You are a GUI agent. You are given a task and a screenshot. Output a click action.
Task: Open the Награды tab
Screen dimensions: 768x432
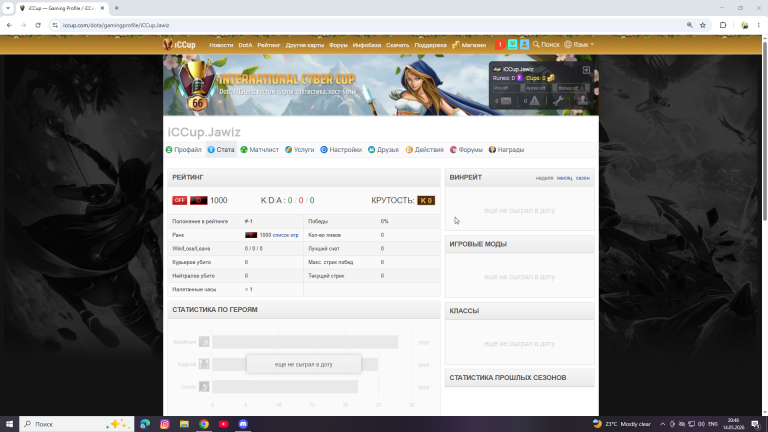[x=506, y=149]
